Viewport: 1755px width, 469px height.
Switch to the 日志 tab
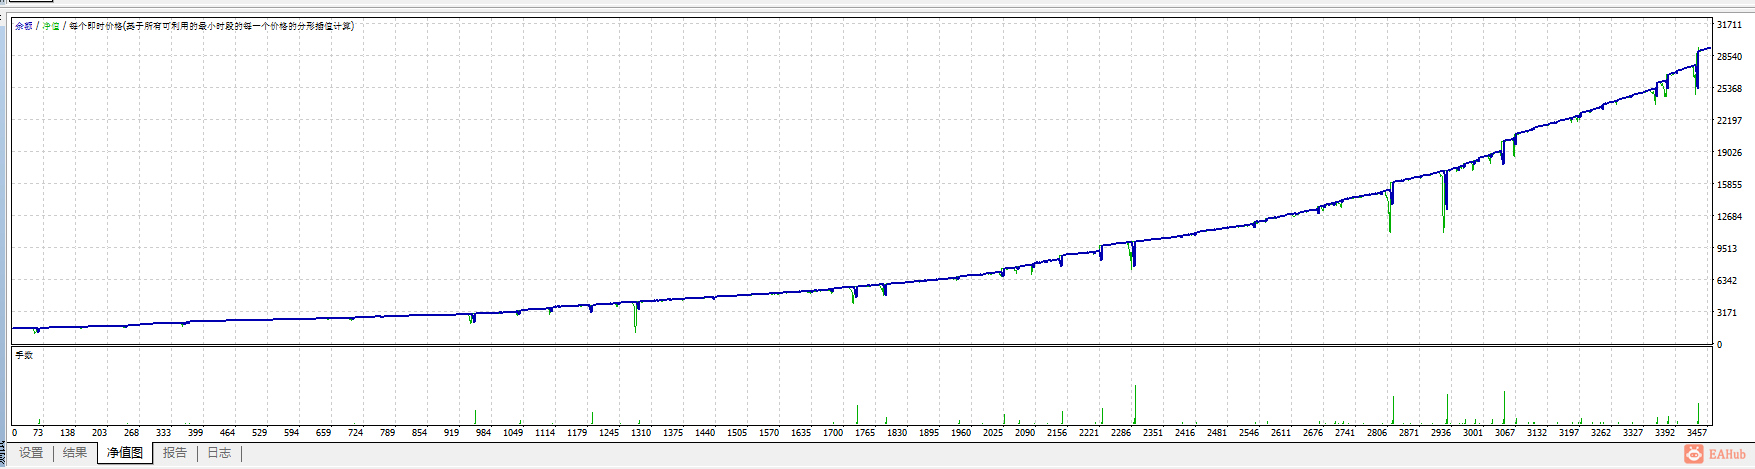pos(219,453)
